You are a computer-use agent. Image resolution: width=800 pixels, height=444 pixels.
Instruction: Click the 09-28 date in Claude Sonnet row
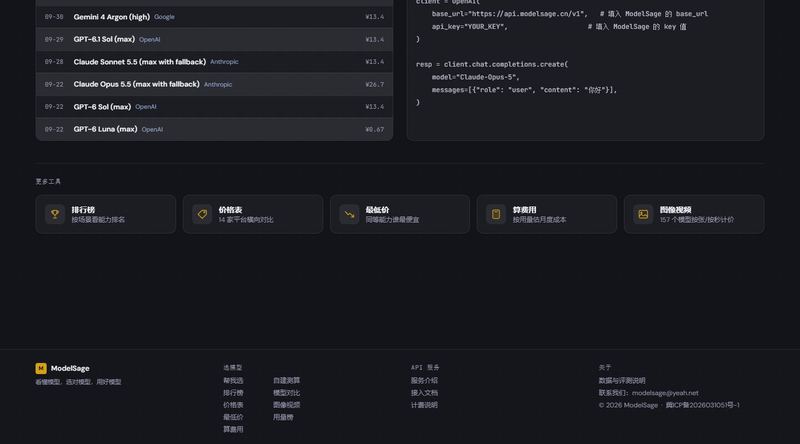[54, 62]
